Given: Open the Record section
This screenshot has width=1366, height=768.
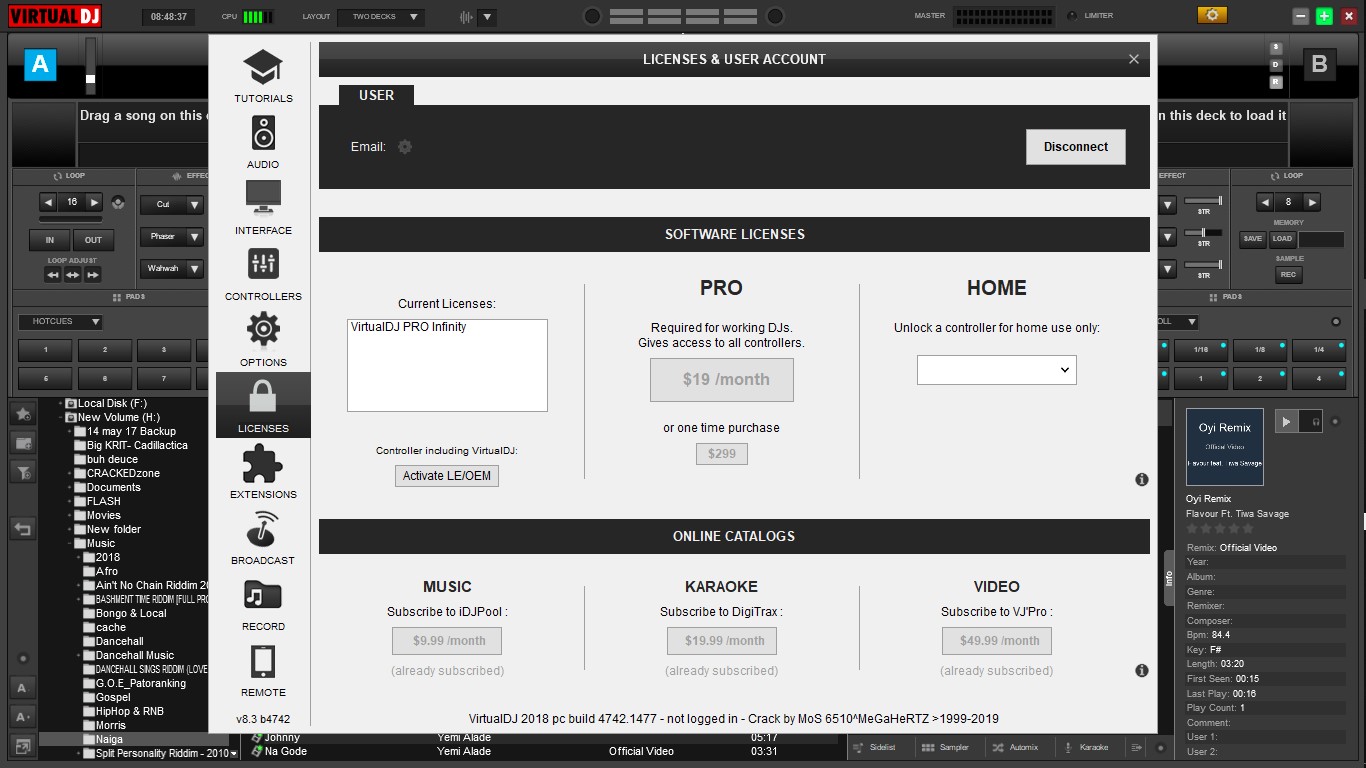Looking at the screenshot, I should 263,604.
